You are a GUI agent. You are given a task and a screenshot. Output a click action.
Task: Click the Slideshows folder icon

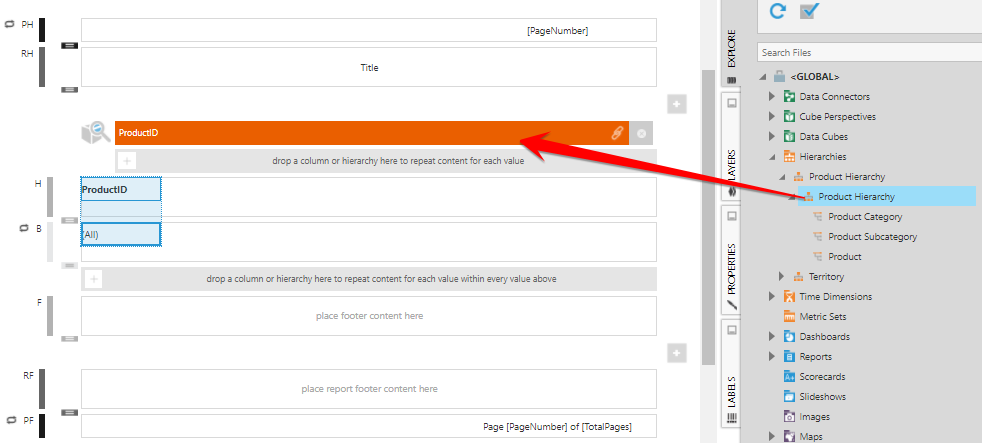pos(789,397)
